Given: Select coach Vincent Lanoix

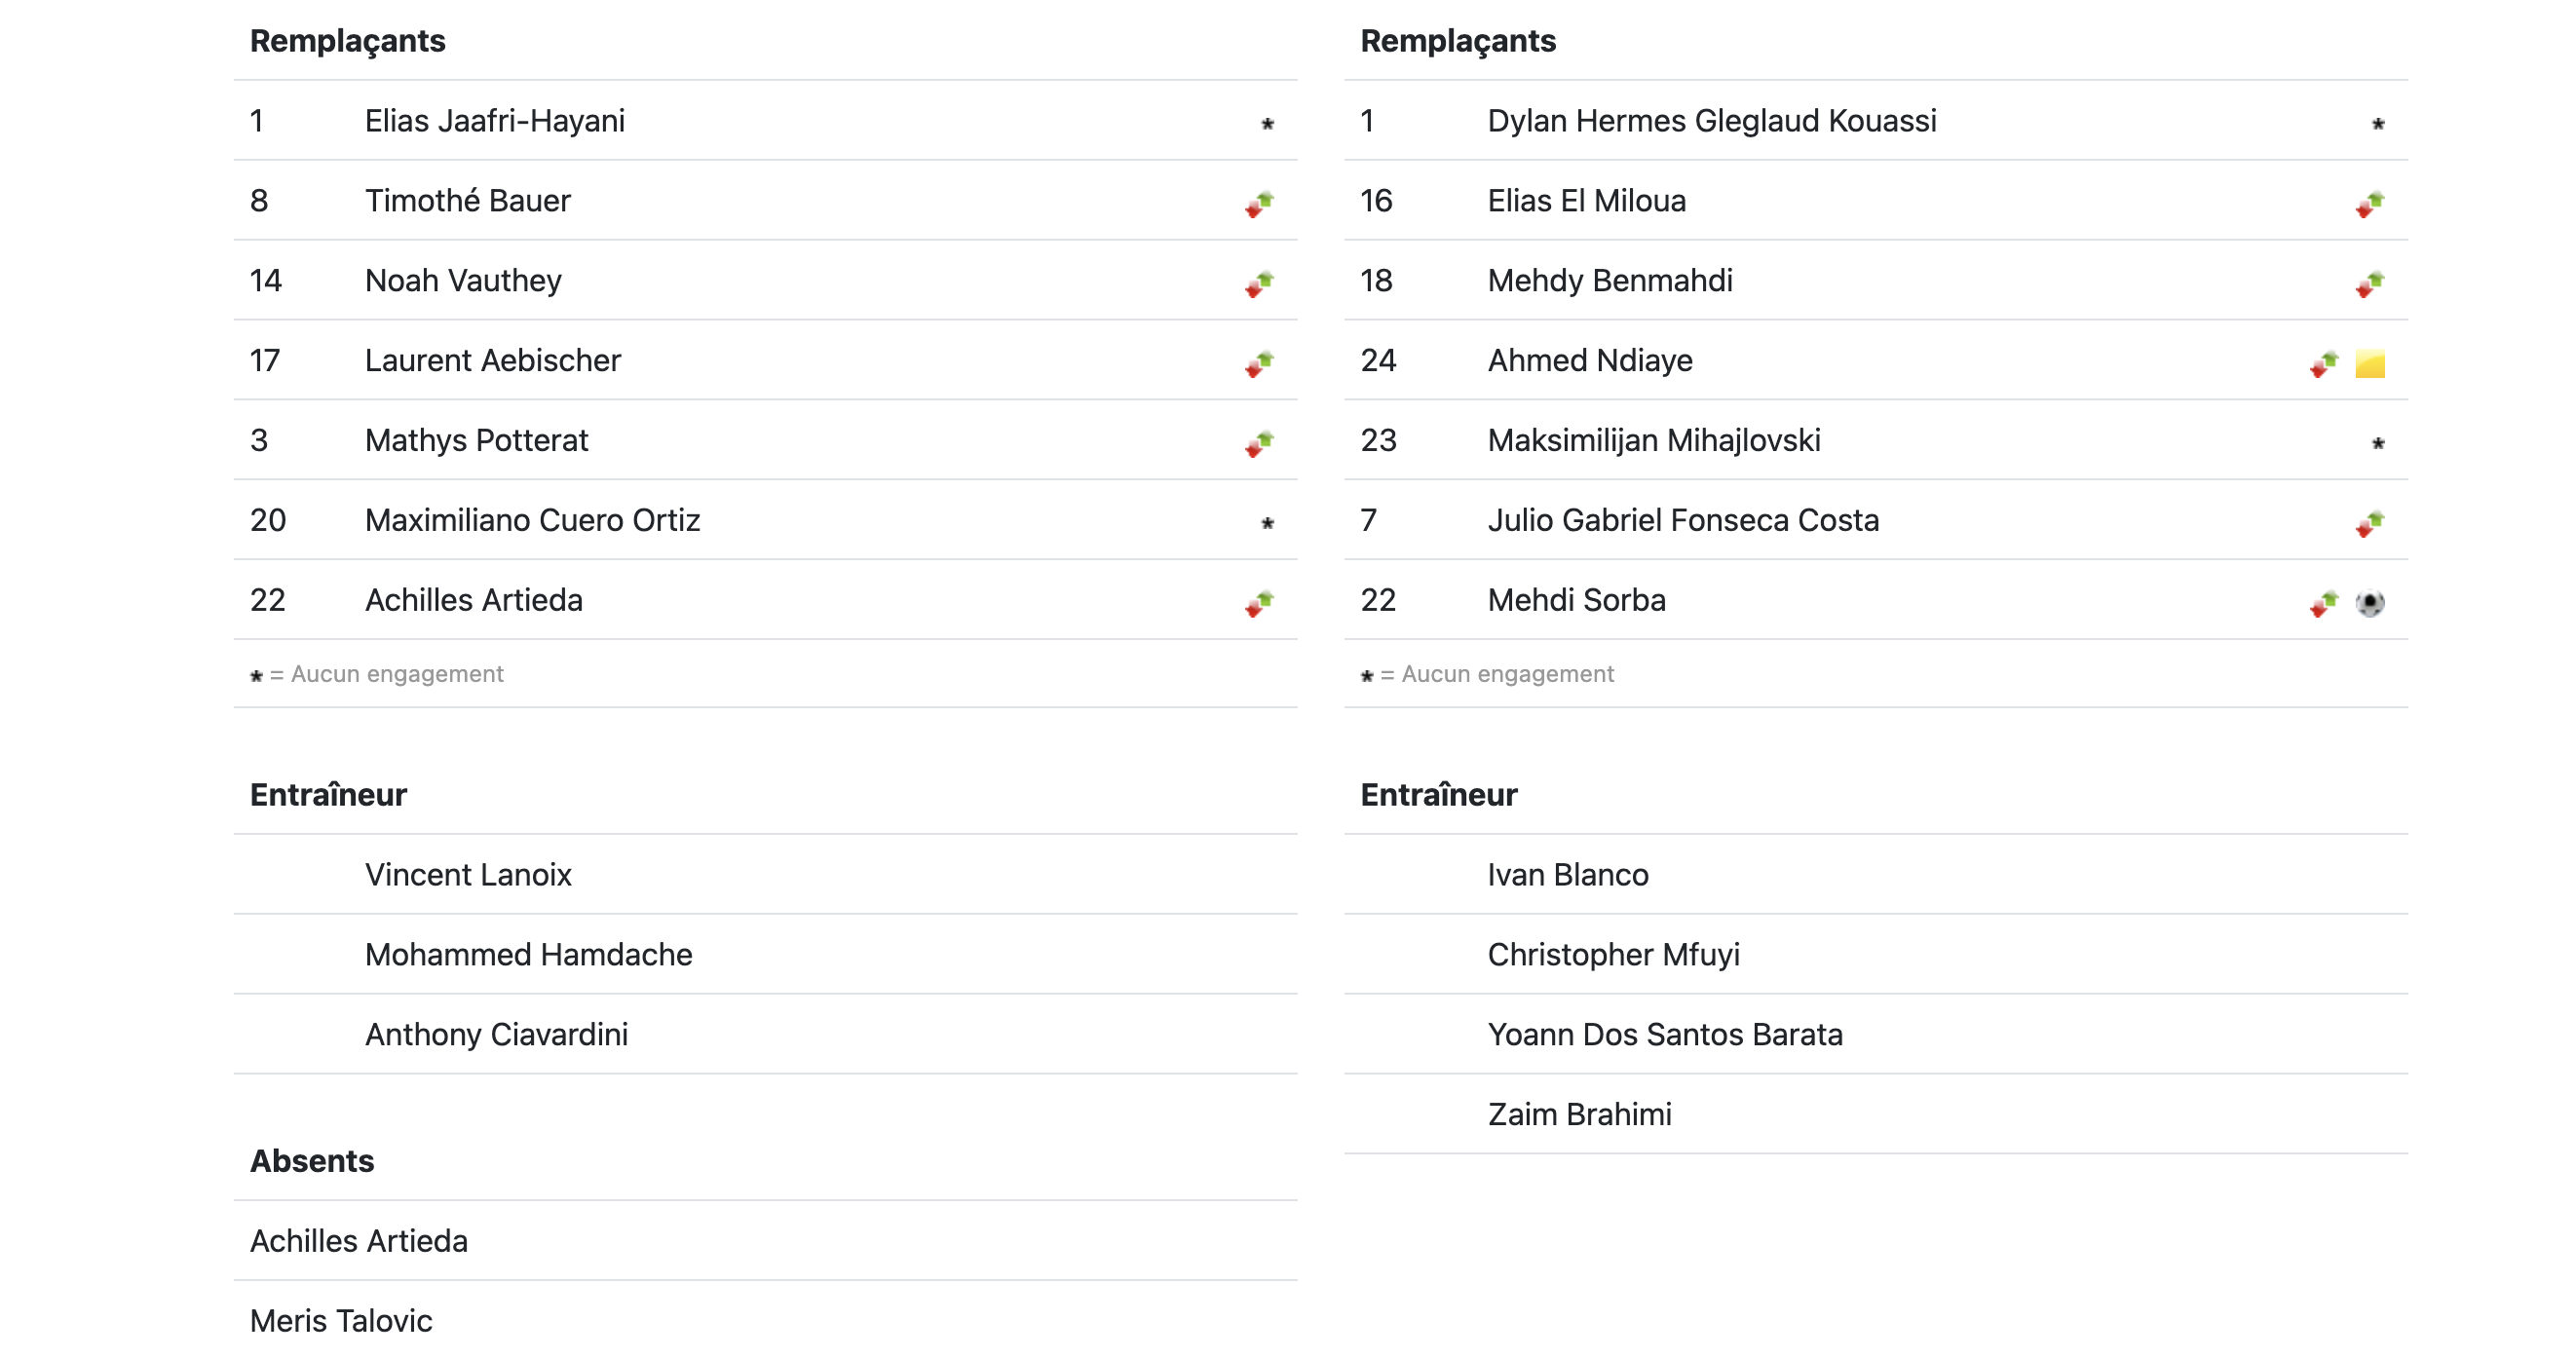Looking at the screenshot, I should click(468, 875).
